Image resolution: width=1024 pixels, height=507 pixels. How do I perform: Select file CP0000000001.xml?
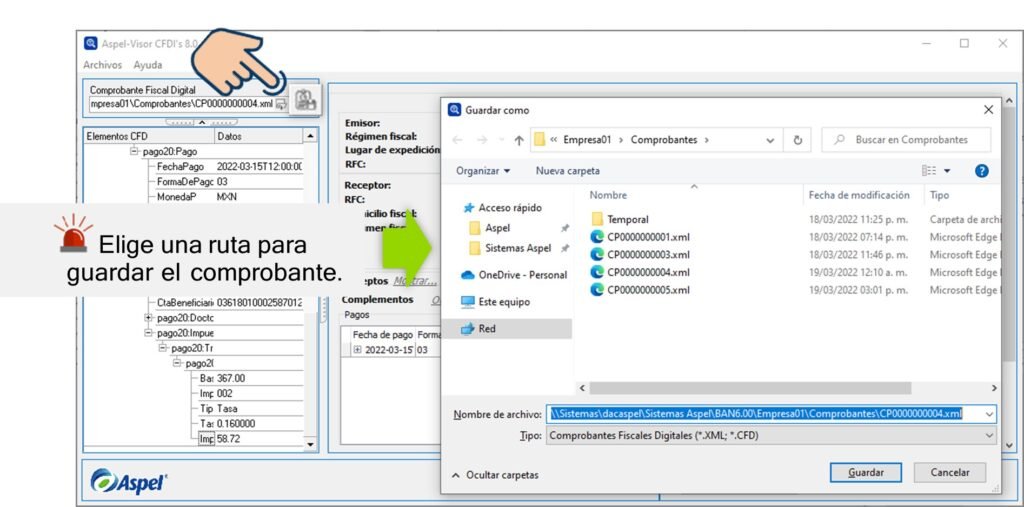pos(639,237)
